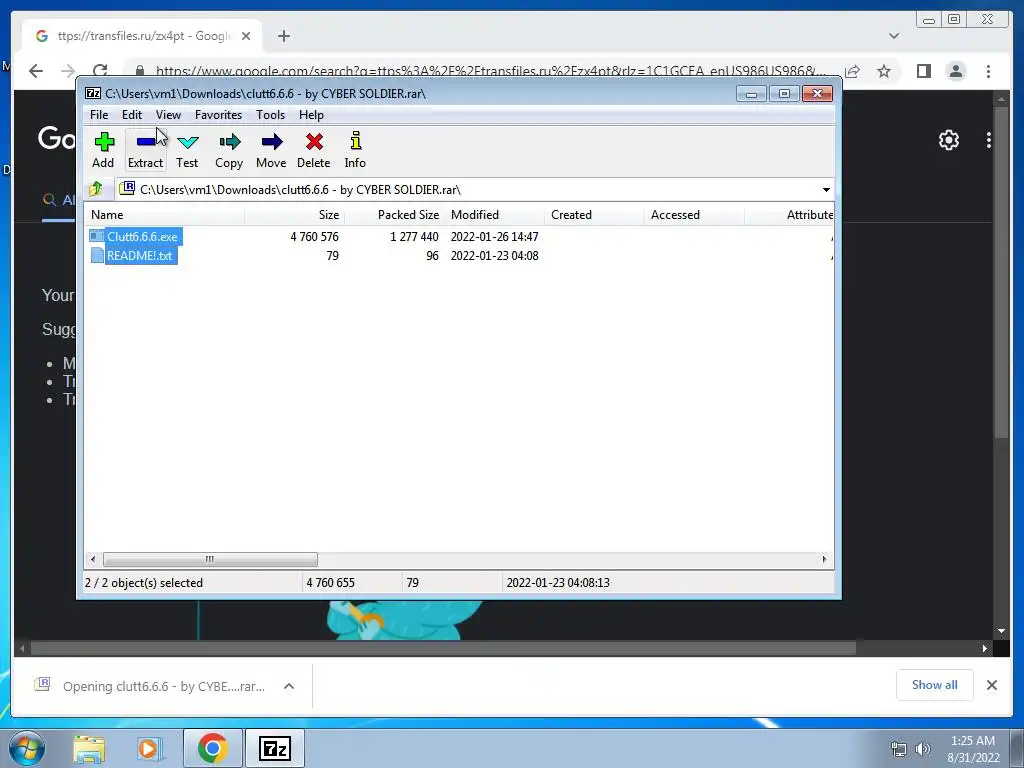The height and width of the screenshot is (768, 1024).
Task: Open Chrome three-dot menu
Action: 988,71
